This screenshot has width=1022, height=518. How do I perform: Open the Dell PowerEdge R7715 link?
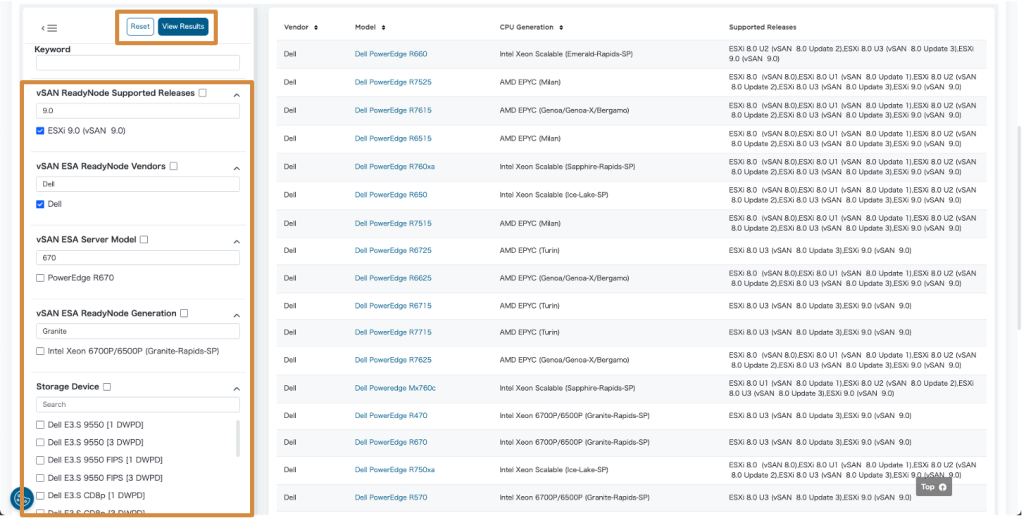tap(393, 332)
